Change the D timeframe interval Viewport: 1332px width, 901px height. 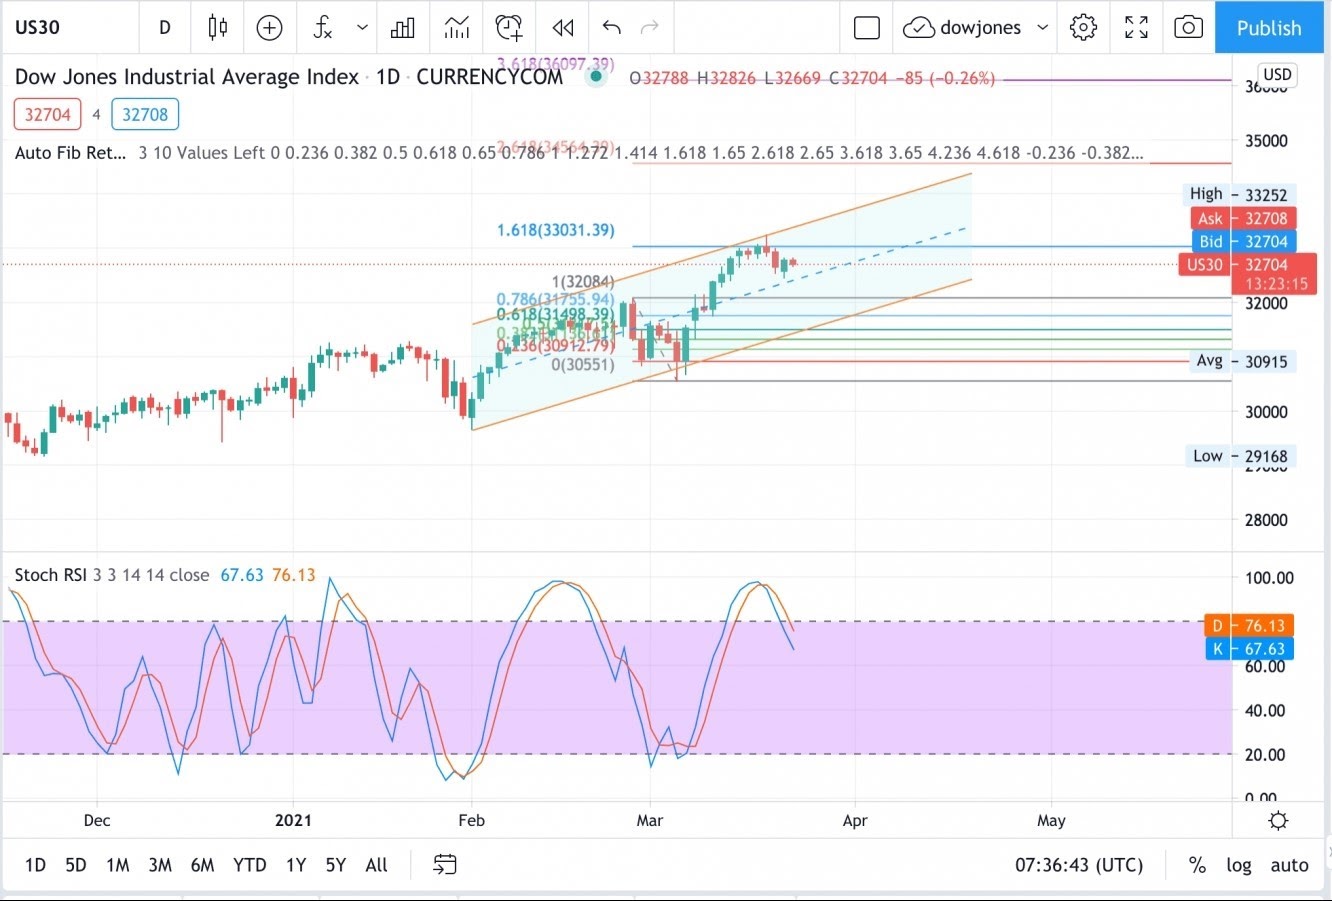coord(165,28)
